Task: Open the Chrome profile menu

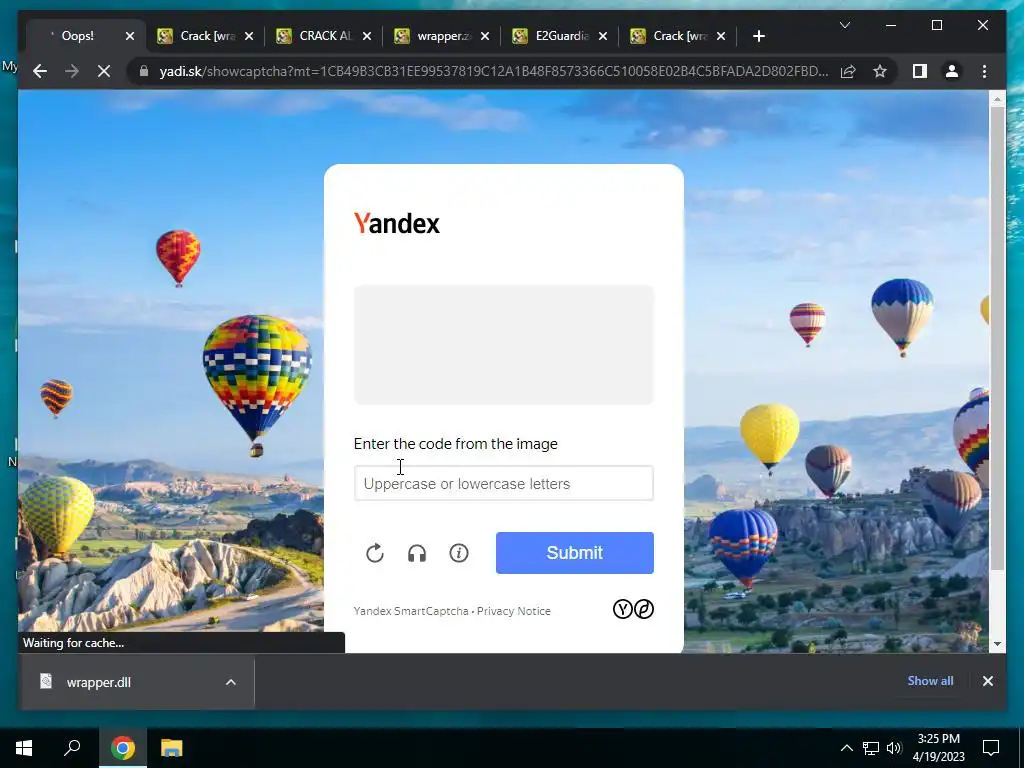Action: click(952, 71)
